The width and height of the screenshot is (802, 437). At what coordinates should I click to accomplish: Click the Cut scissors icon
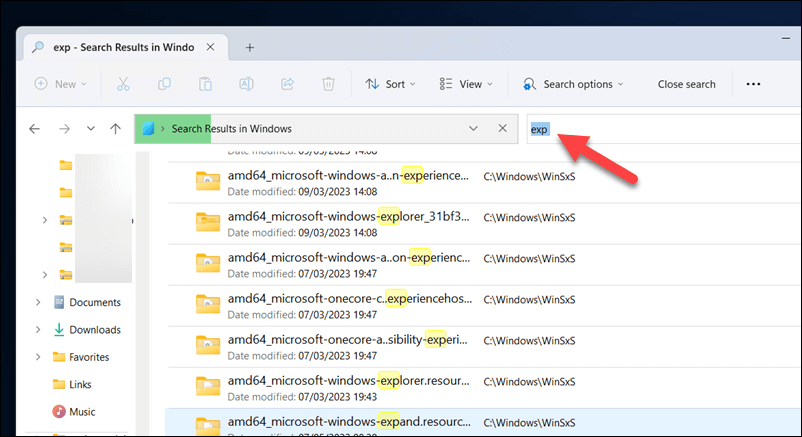123,84
